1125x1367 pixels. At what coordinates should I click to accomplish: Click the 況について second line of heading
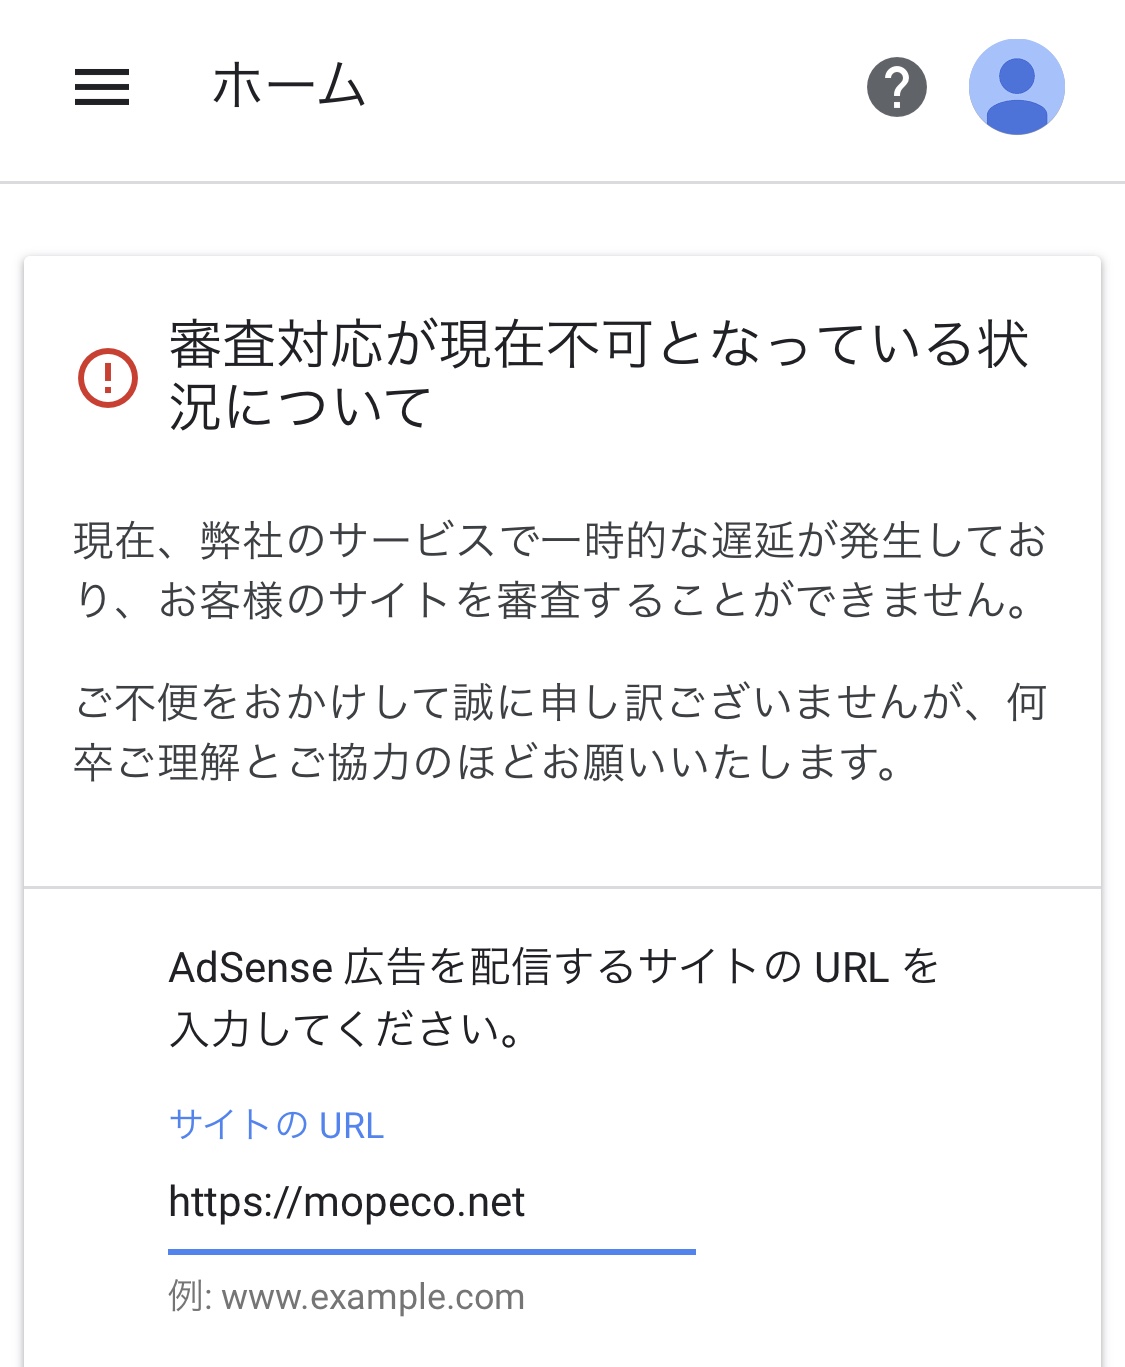pyautogui.click(x=300, y=407)
